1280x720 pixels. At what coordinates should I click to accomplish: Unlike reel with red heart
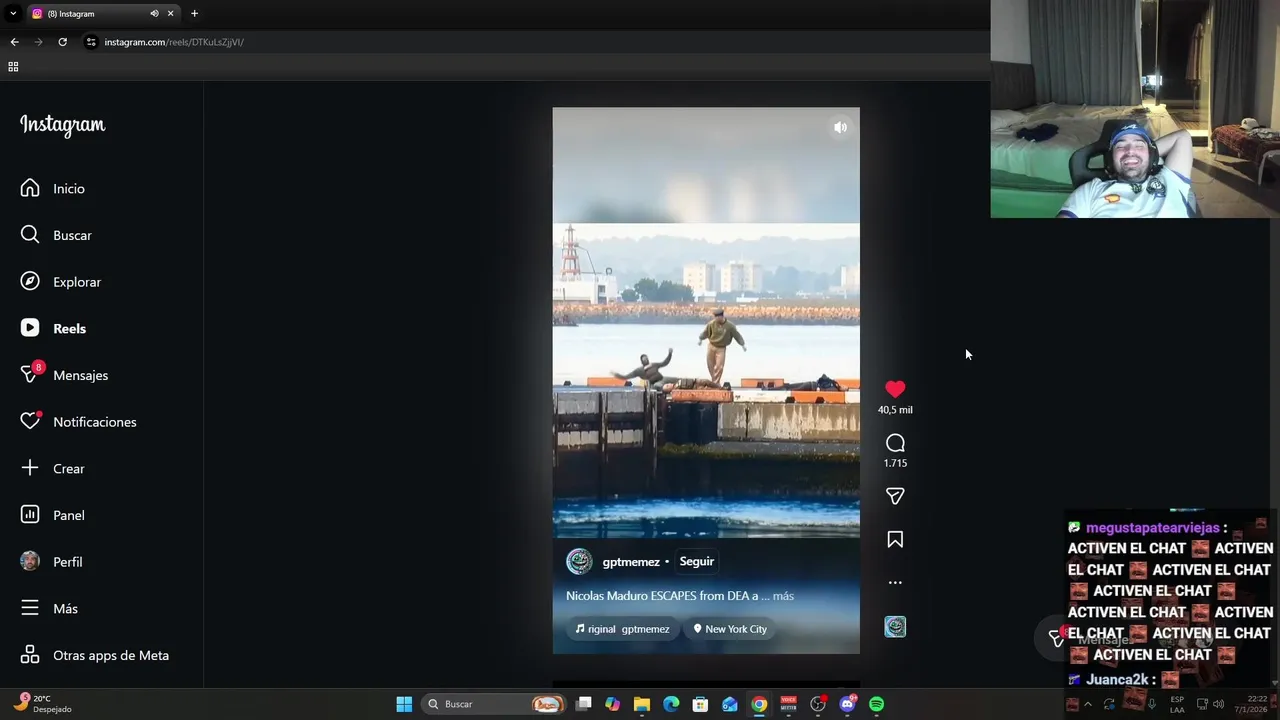click(895, 389)
